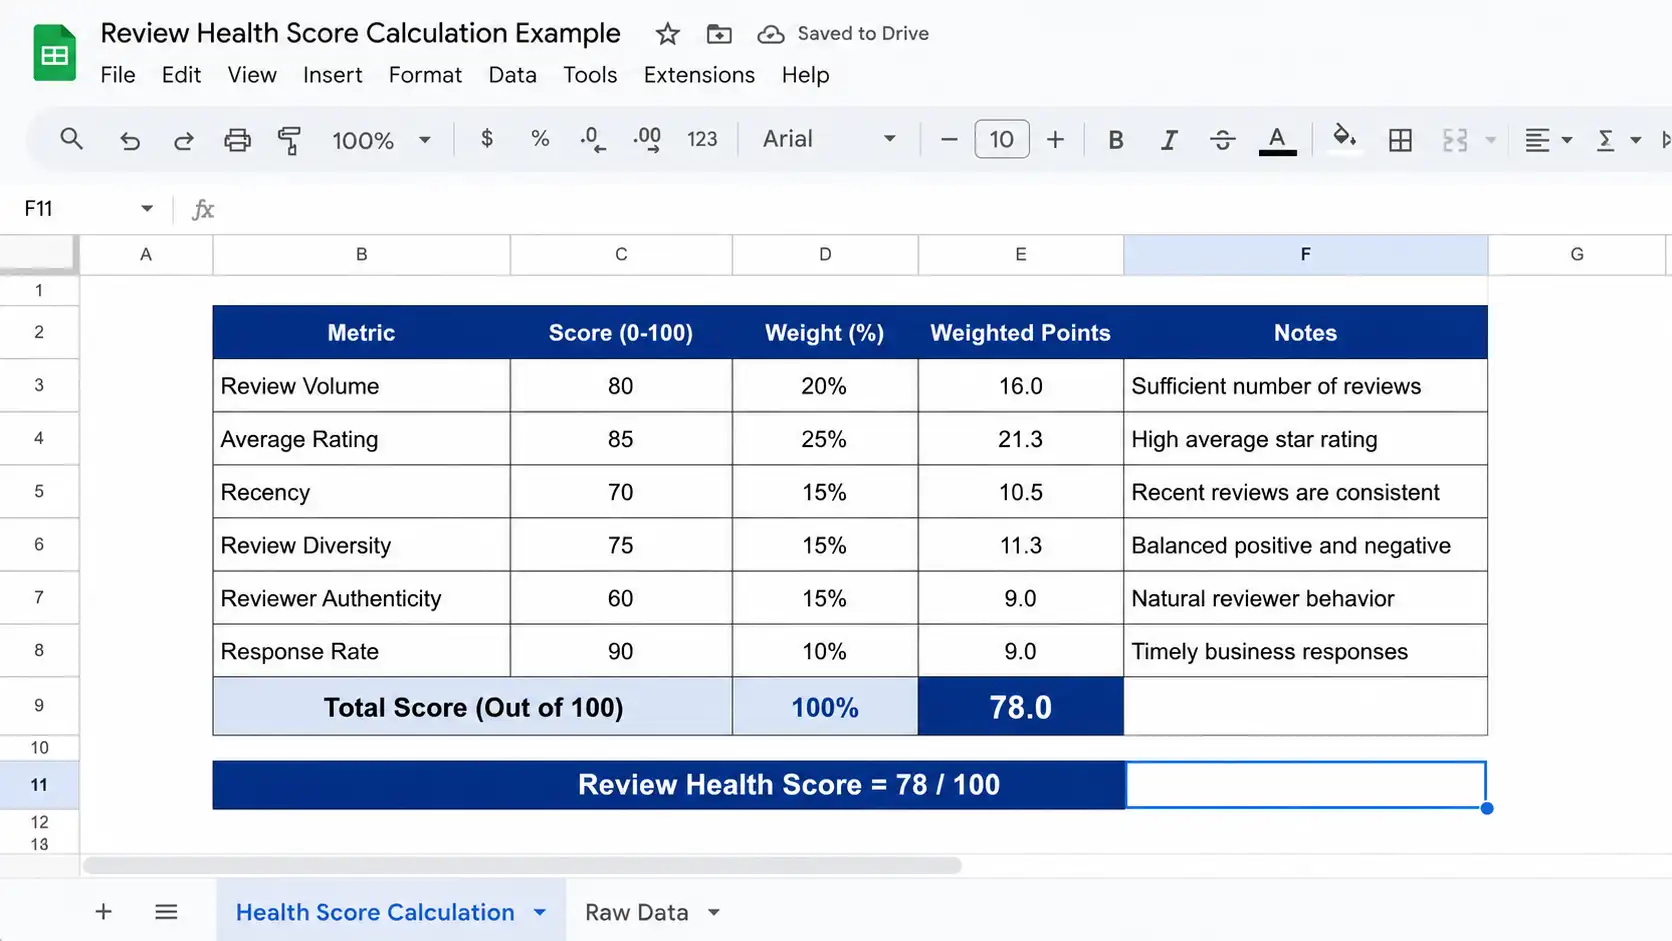Toggle strikethrough formatting
This screenshot has width=1672, height=941.
(1222, 140)
